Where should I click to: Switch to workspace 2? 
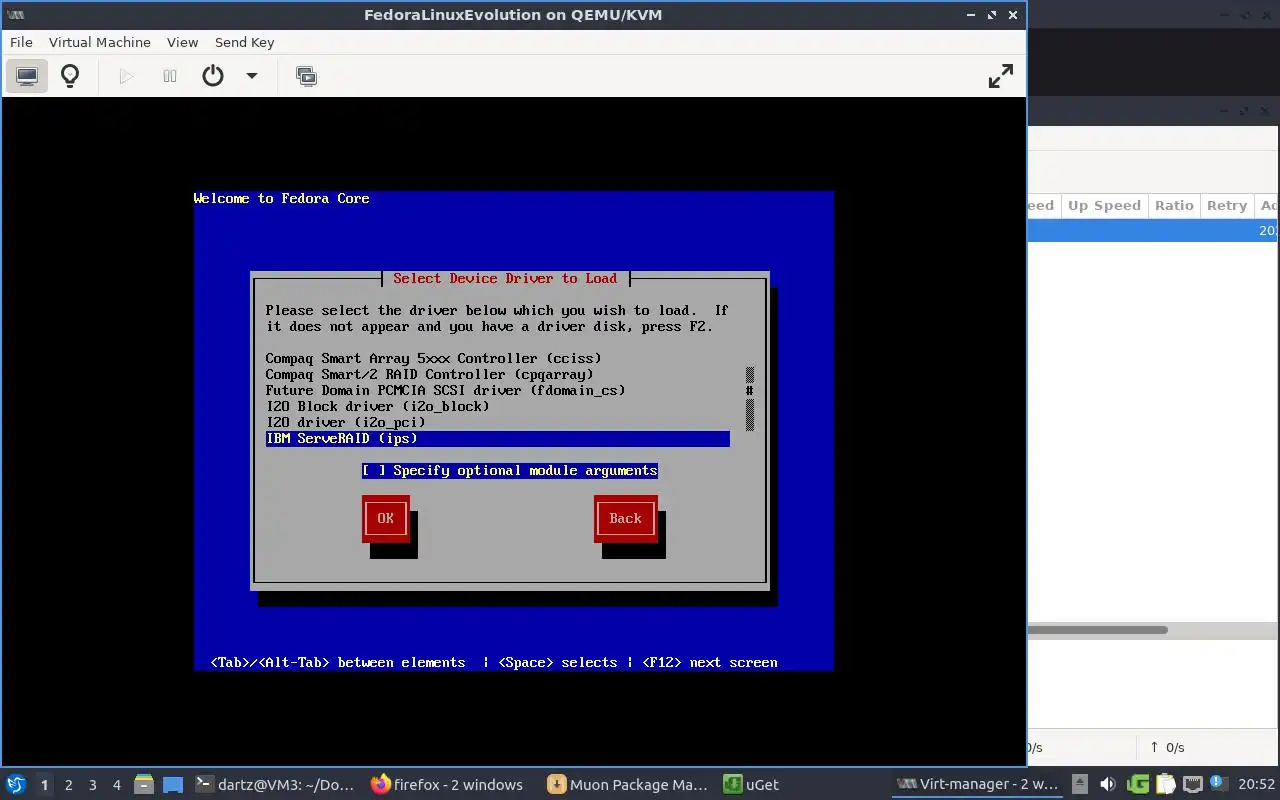point(68,785)
